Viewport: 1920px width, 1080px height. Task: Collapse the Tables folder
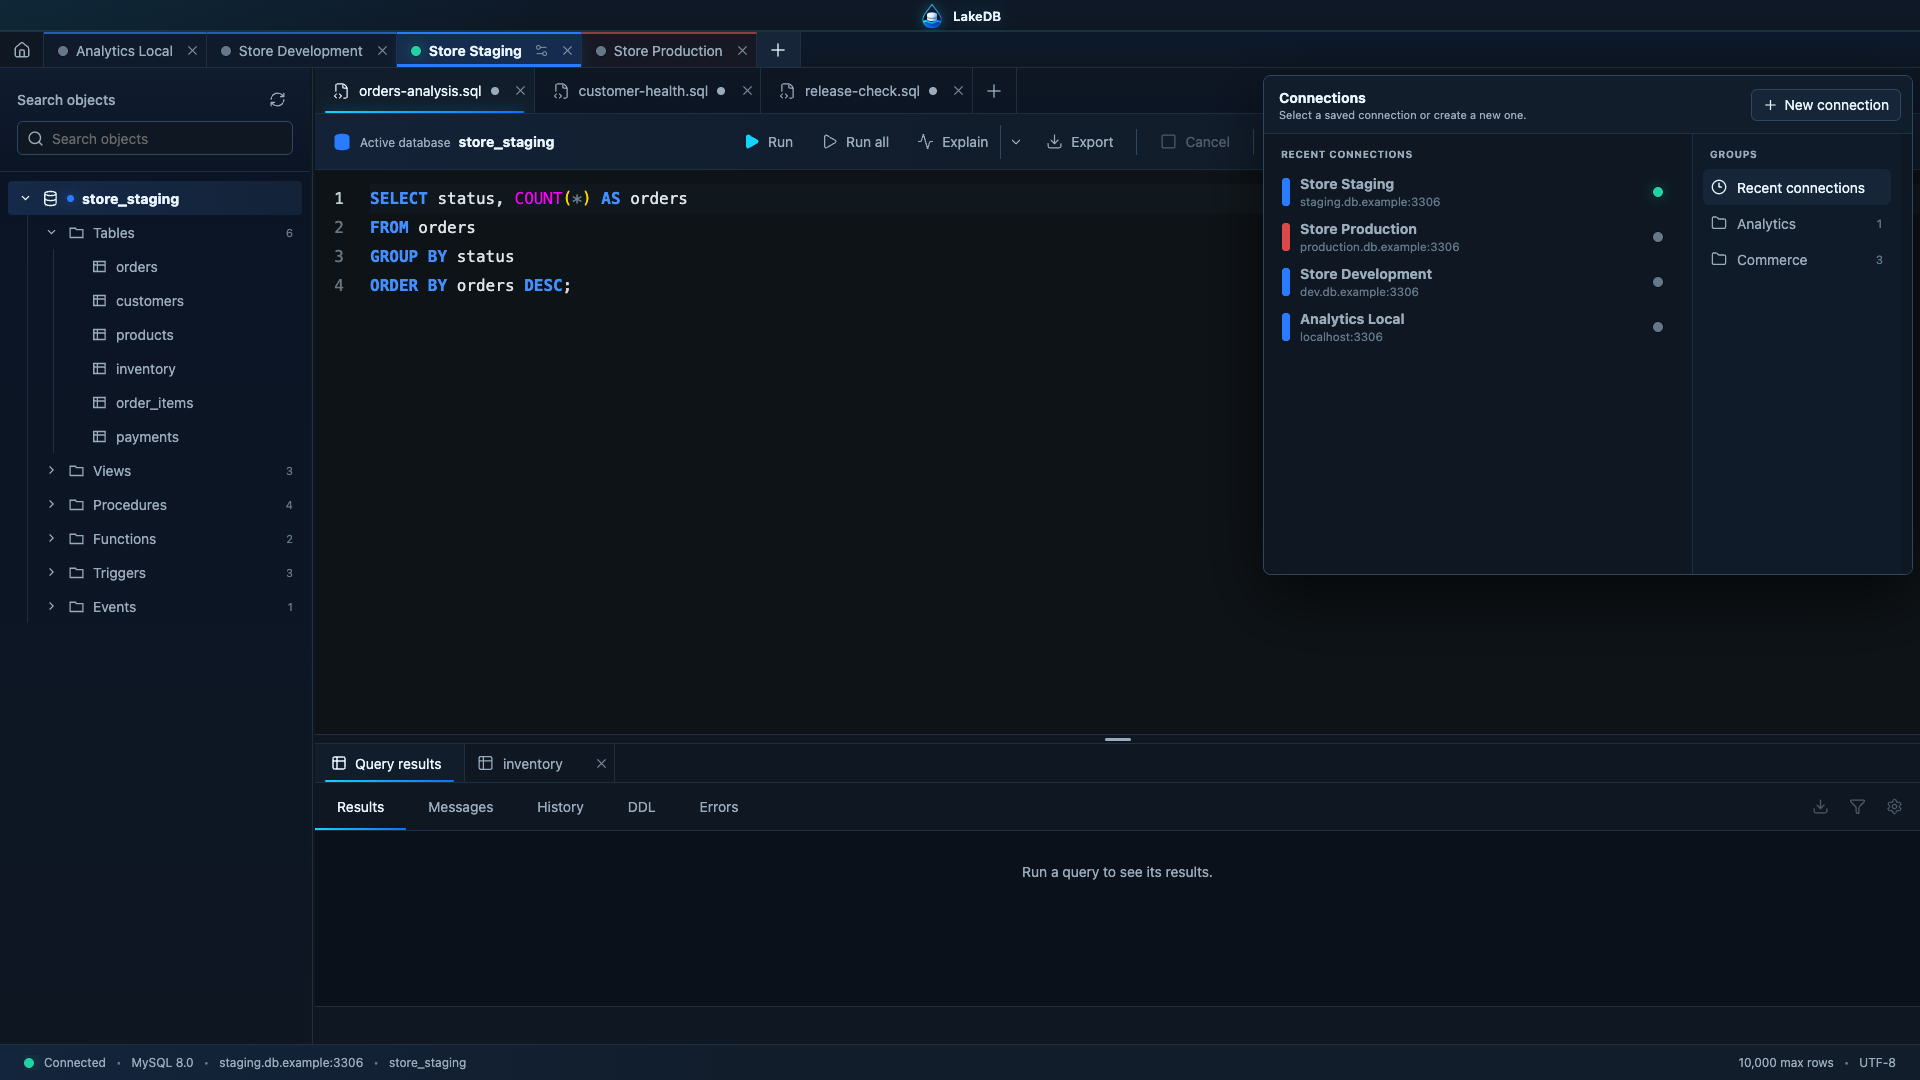(52, 233)
